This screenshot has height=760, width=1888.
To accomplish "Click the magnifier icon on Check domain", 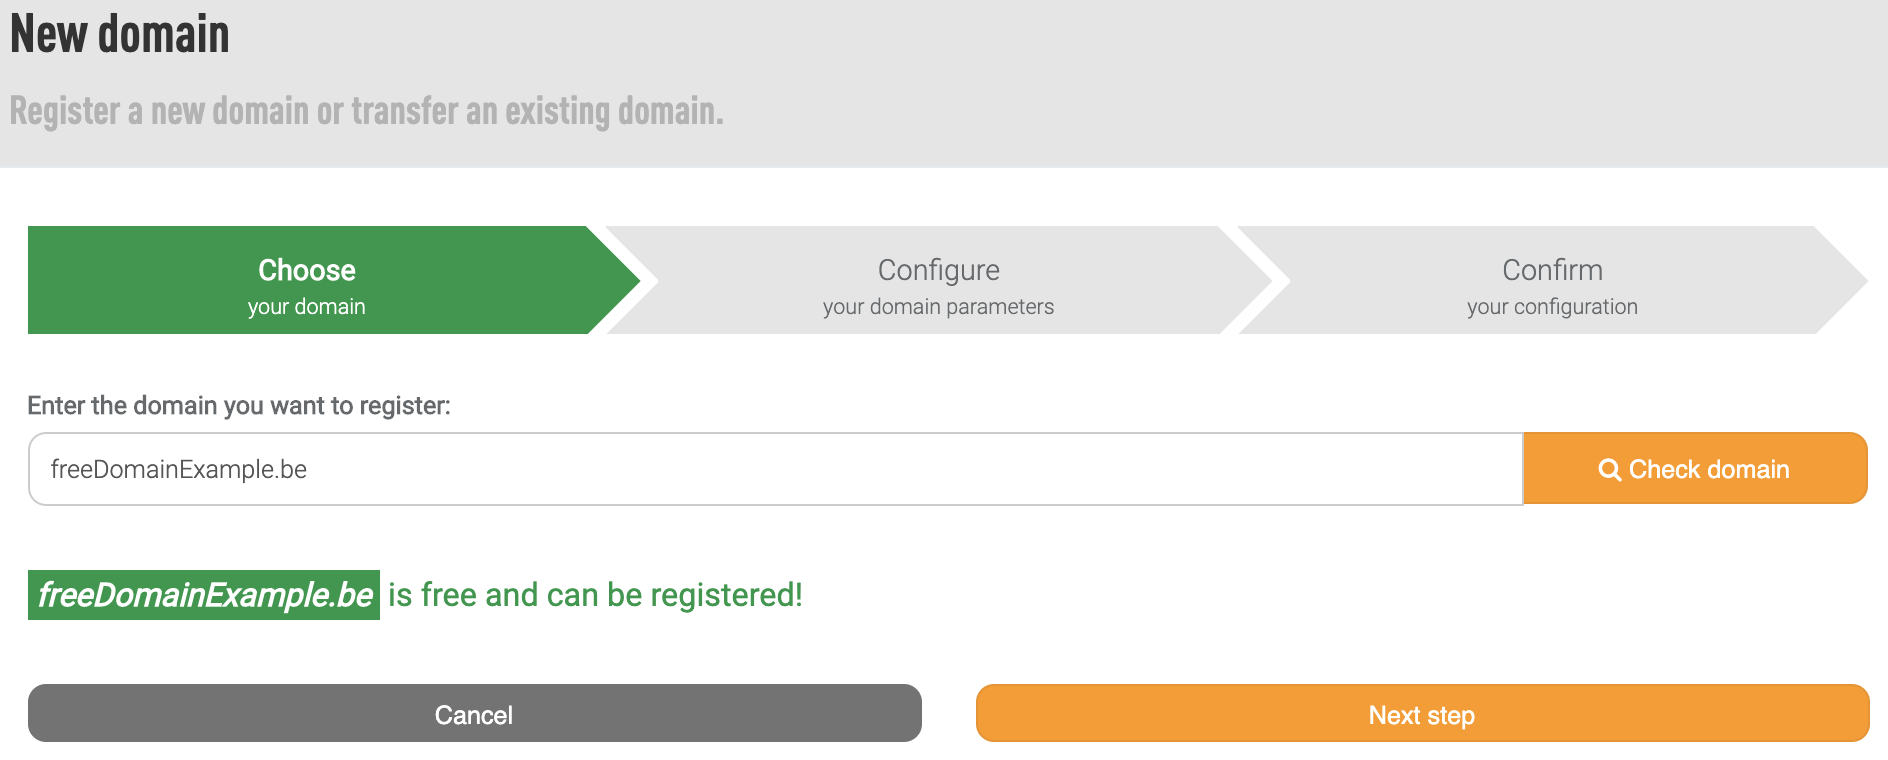I will point(1609,470).
